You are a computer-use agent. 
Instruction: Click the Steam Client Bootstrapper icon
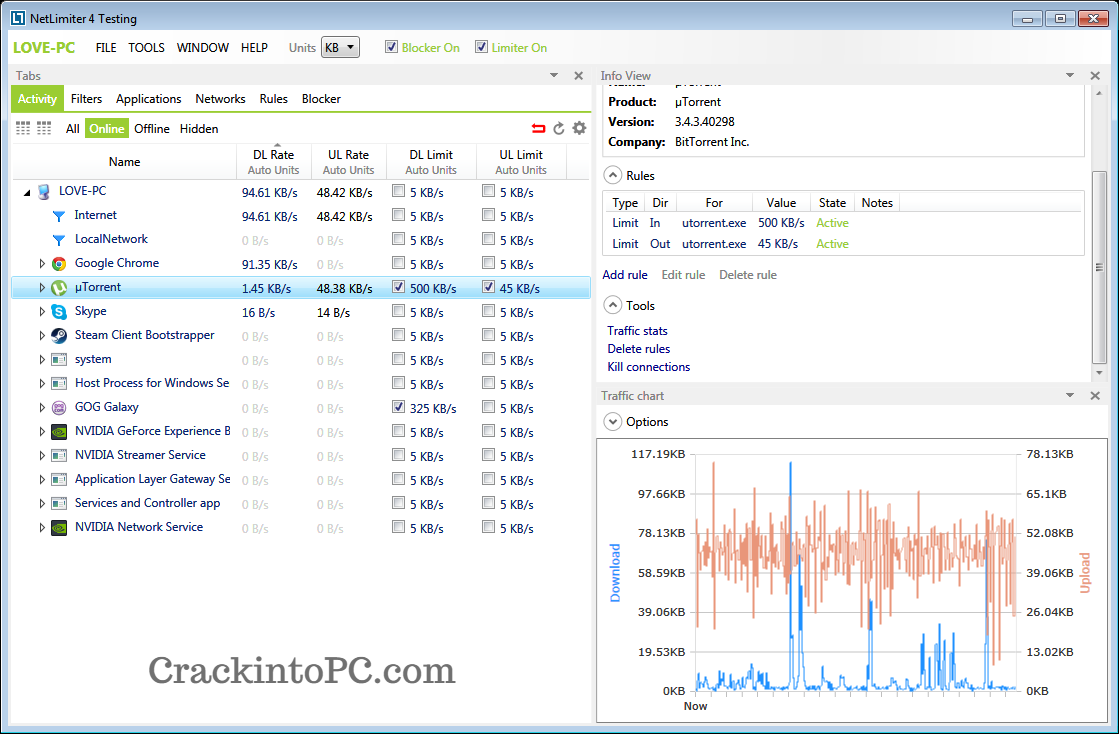(x=59, y=336)
